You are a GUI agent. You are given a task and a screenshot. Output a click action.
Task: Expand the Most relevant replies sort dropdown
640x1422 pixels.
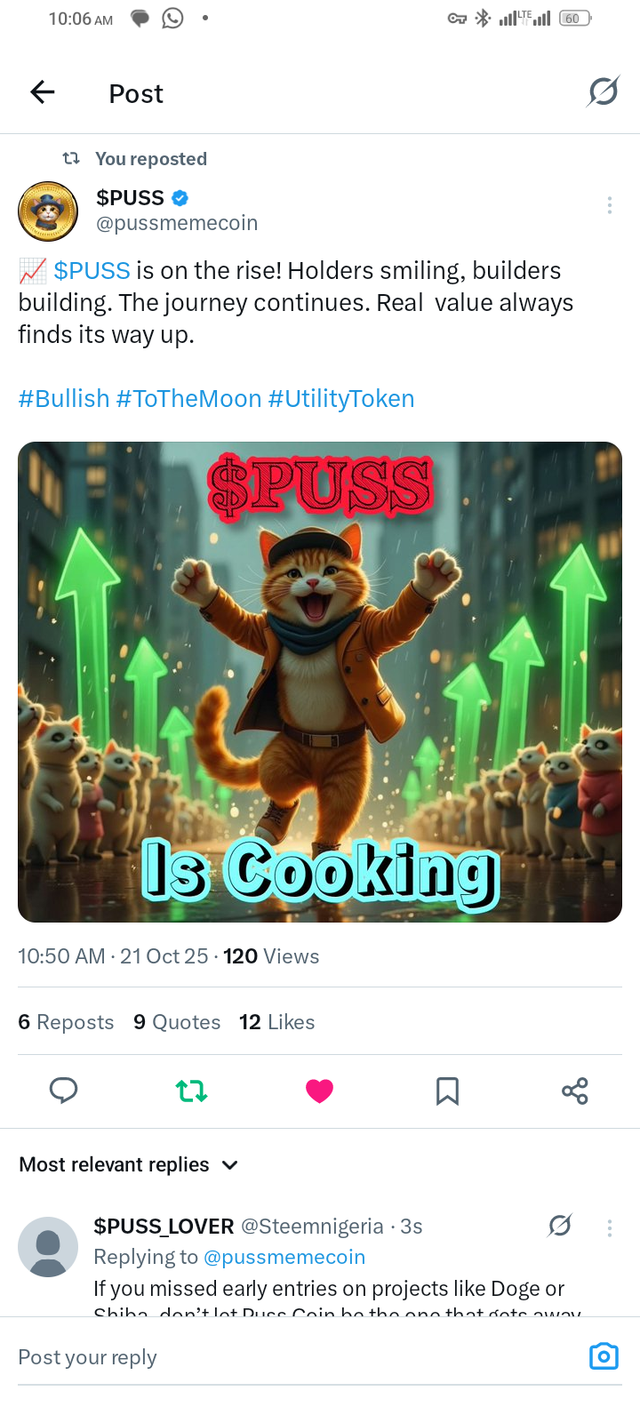tap(129, 1164)
